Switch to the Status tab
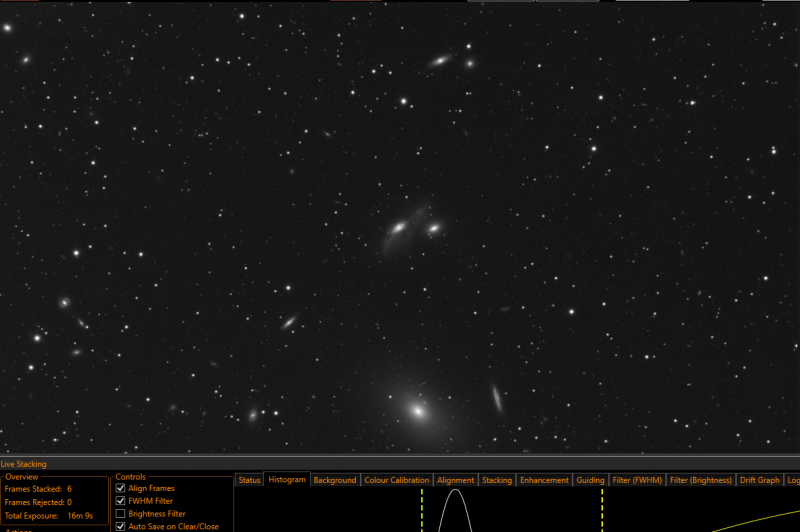Screen dimensions: 800x532 [x=249, y=480]
